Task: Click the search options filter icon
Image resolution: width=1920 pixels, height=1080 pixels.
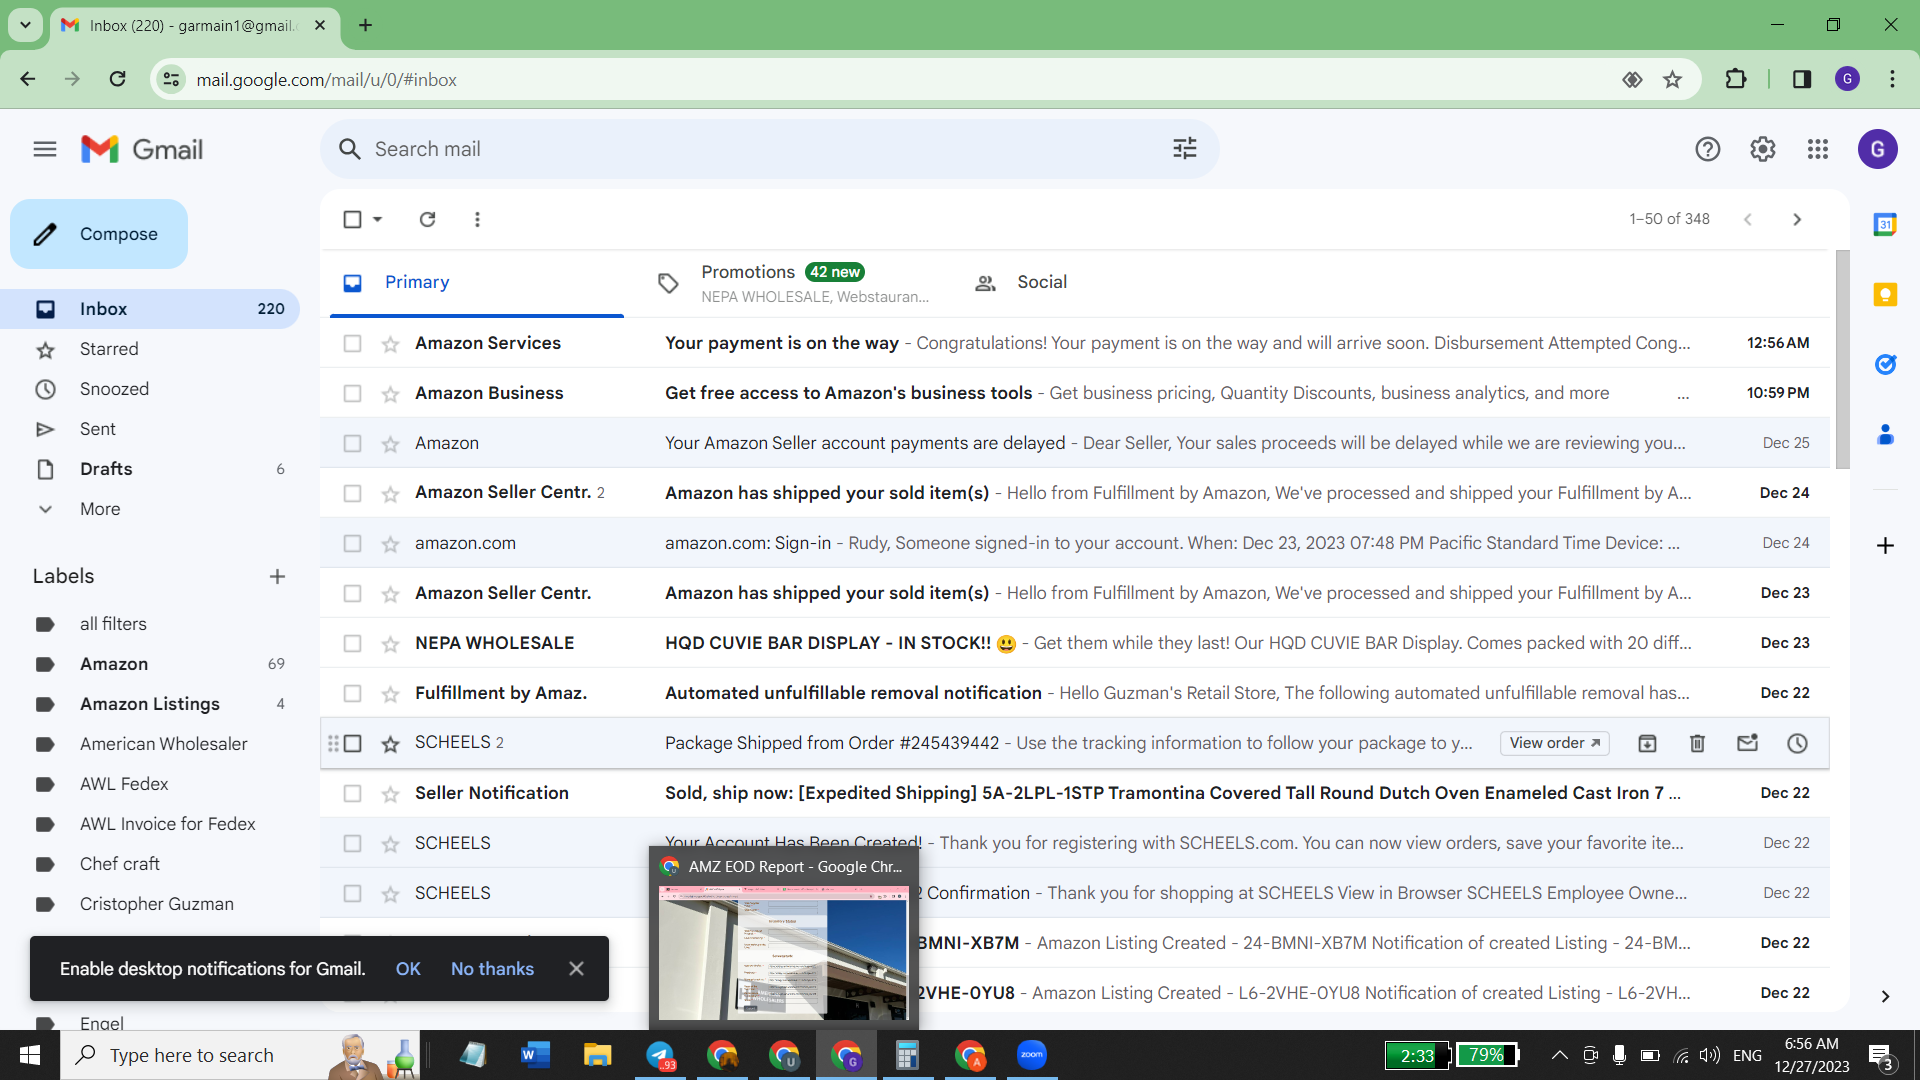Action: (x=1185, y=149)
